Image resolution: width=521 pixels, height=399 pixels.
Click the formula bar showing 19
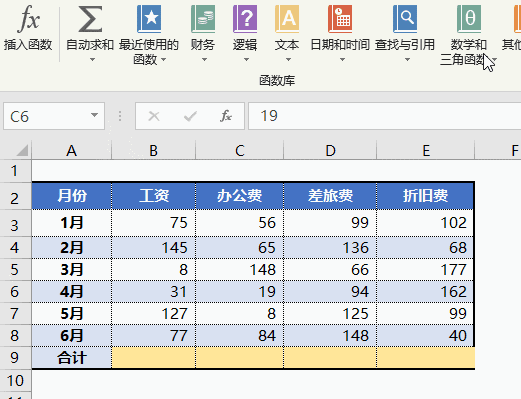(385, 116)
